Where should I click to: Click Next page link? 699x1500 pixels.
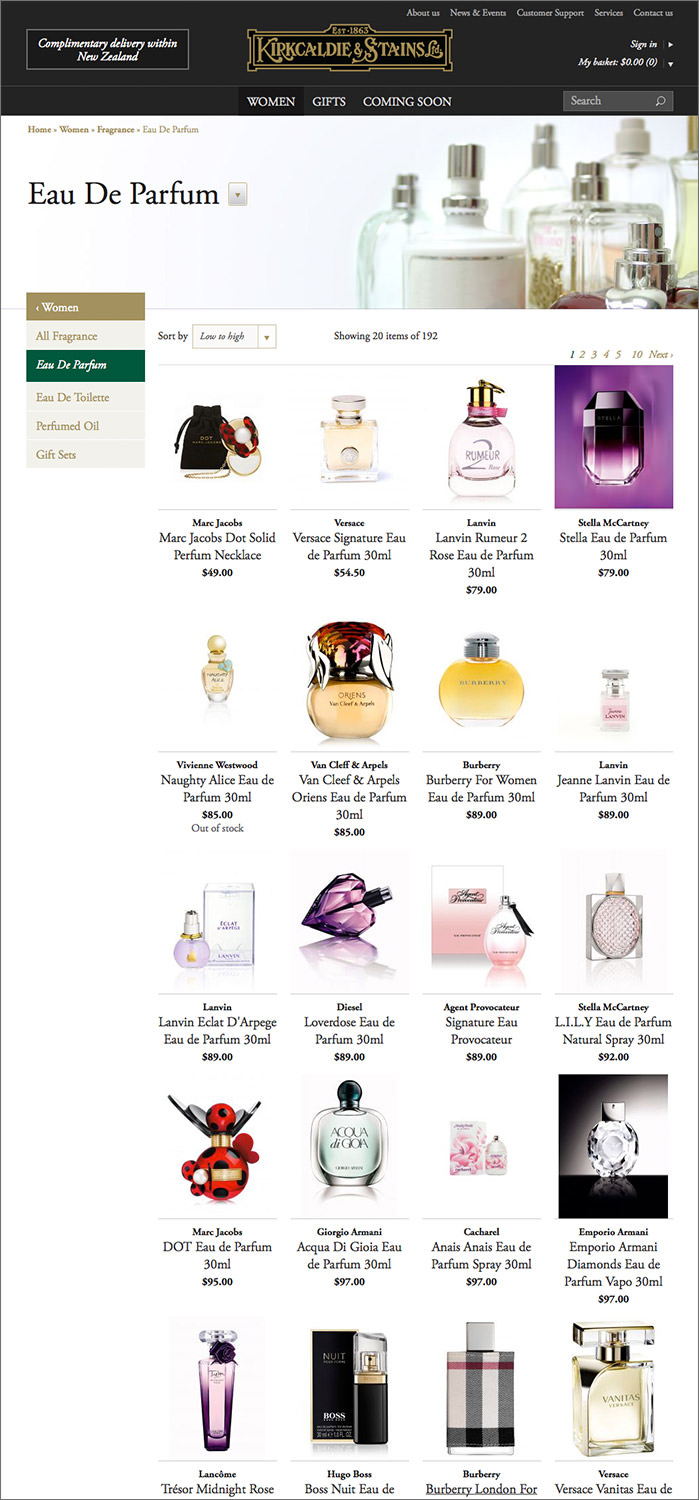(x=660, y=354)
